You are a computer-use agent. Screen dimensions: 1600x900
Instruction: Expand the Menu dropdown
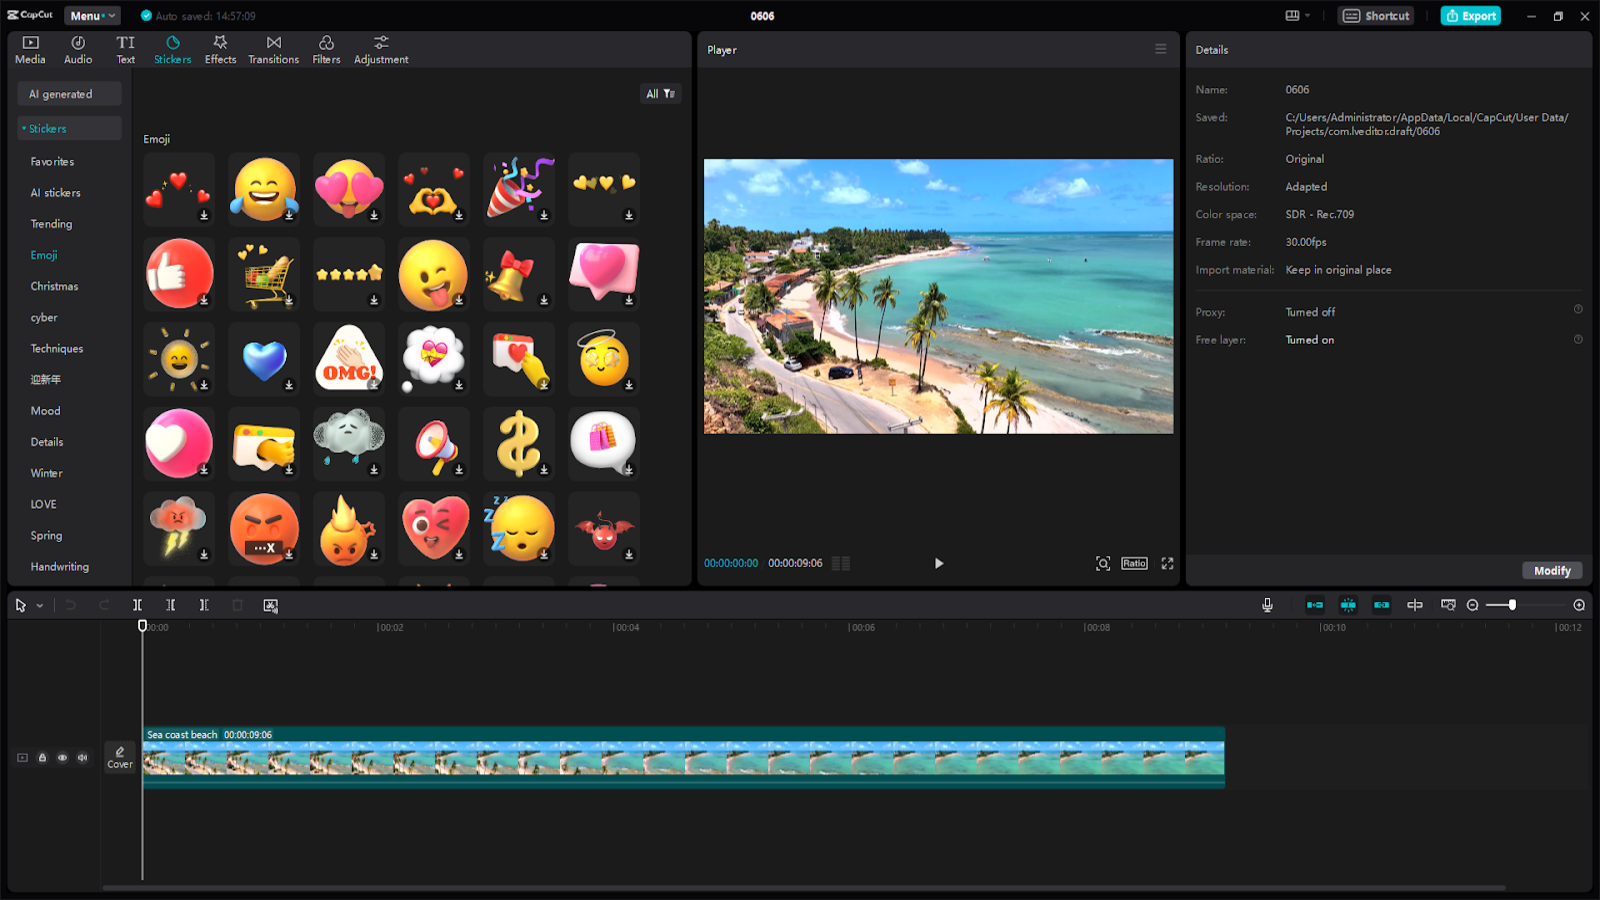92,16
